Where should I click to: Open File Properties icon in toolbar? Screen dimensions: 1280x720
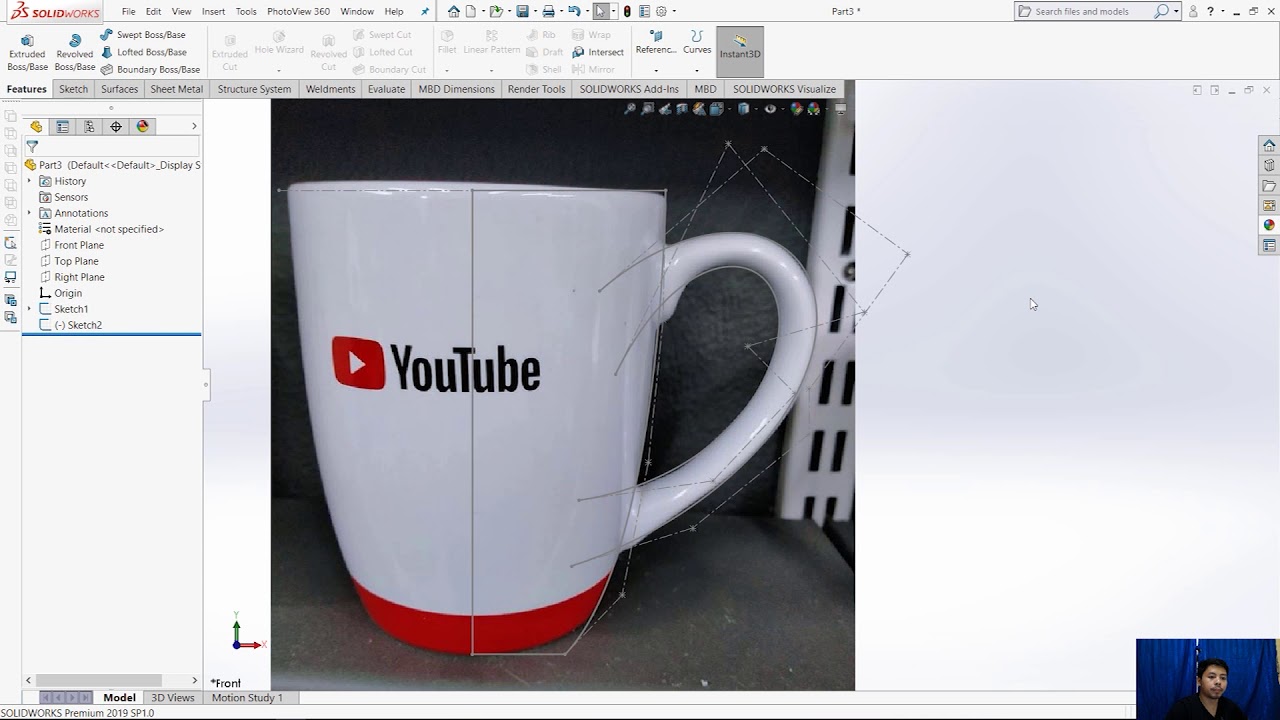coord(644,11)
